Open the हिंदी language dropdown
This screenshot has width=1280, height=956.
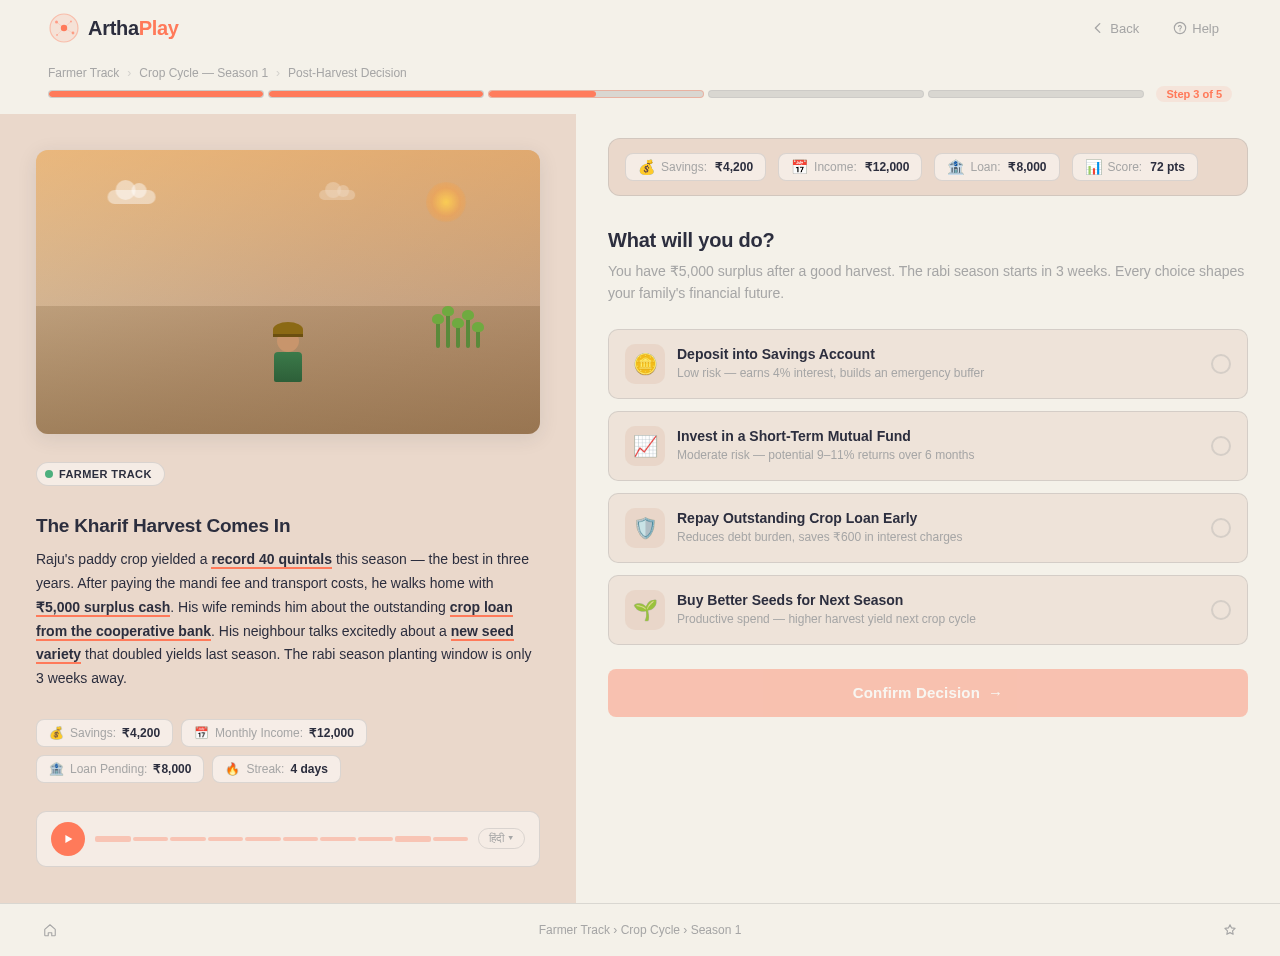click(501, 837)
